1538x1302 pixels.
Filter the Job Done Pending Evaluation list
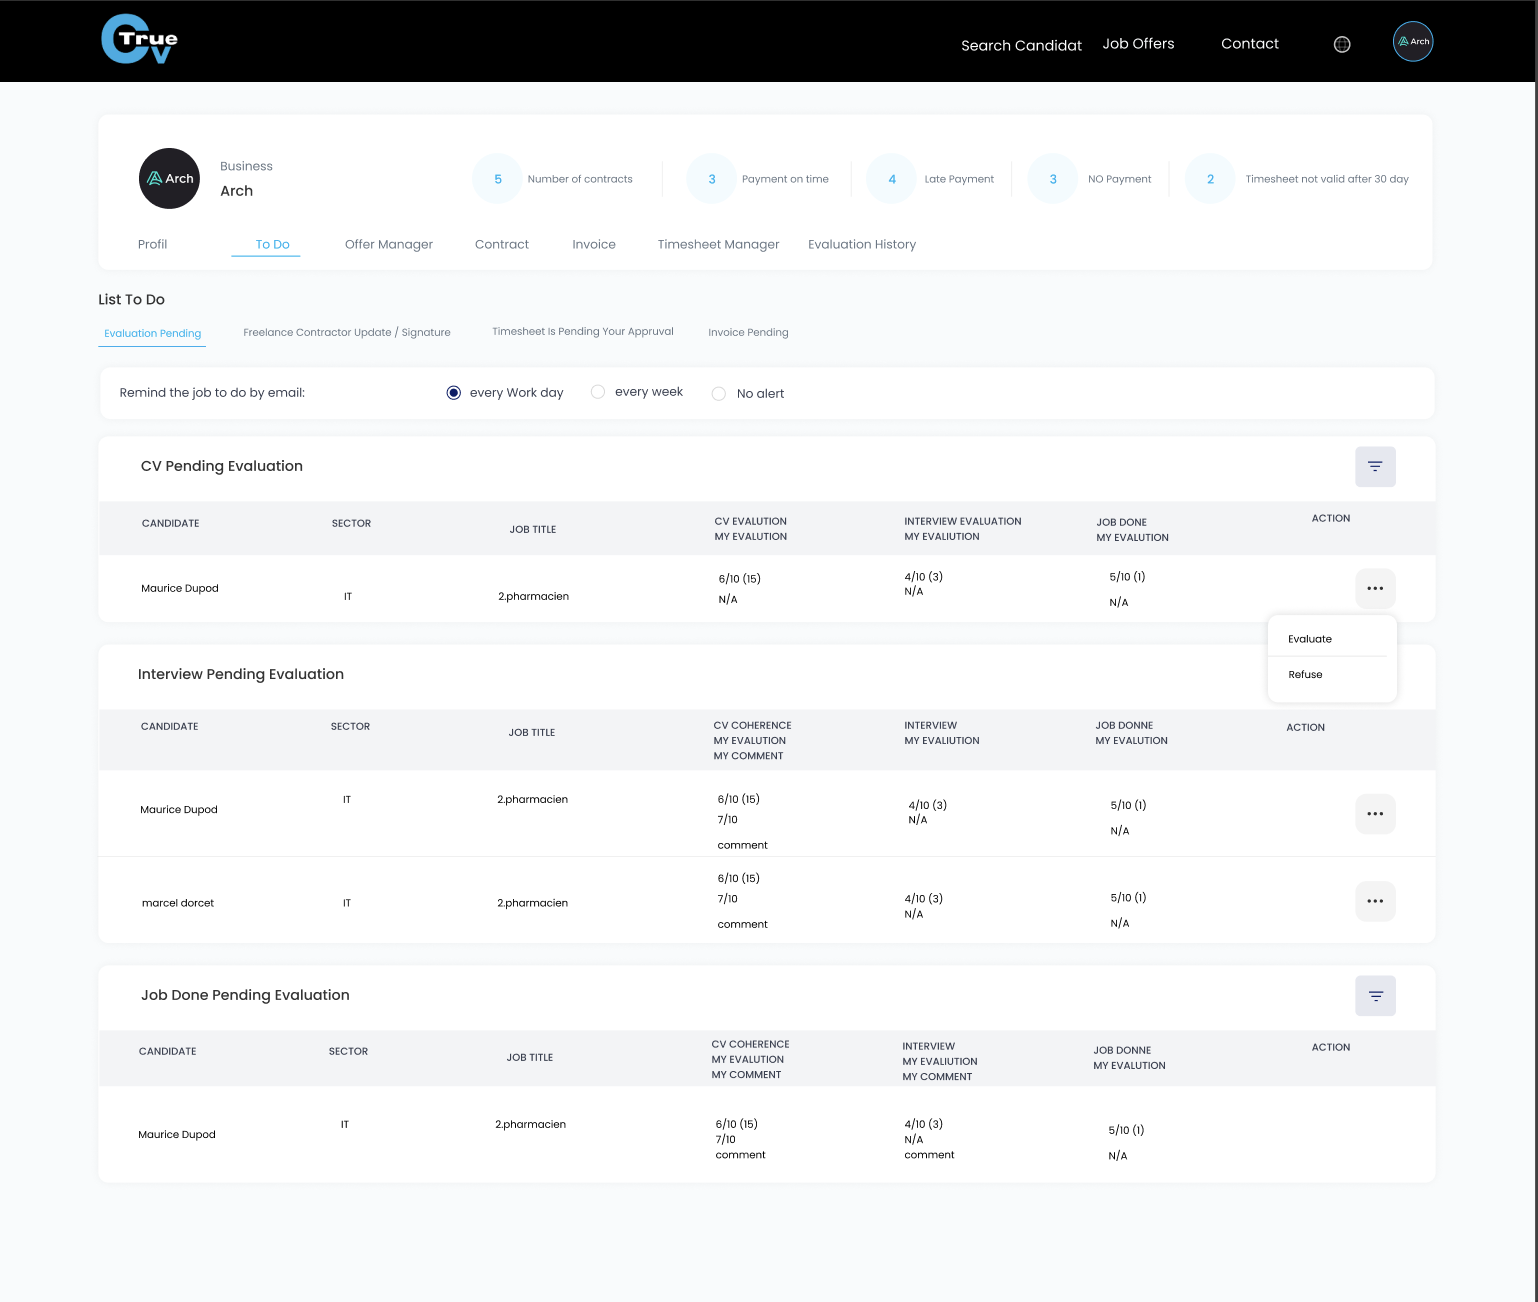(1375, 996)
